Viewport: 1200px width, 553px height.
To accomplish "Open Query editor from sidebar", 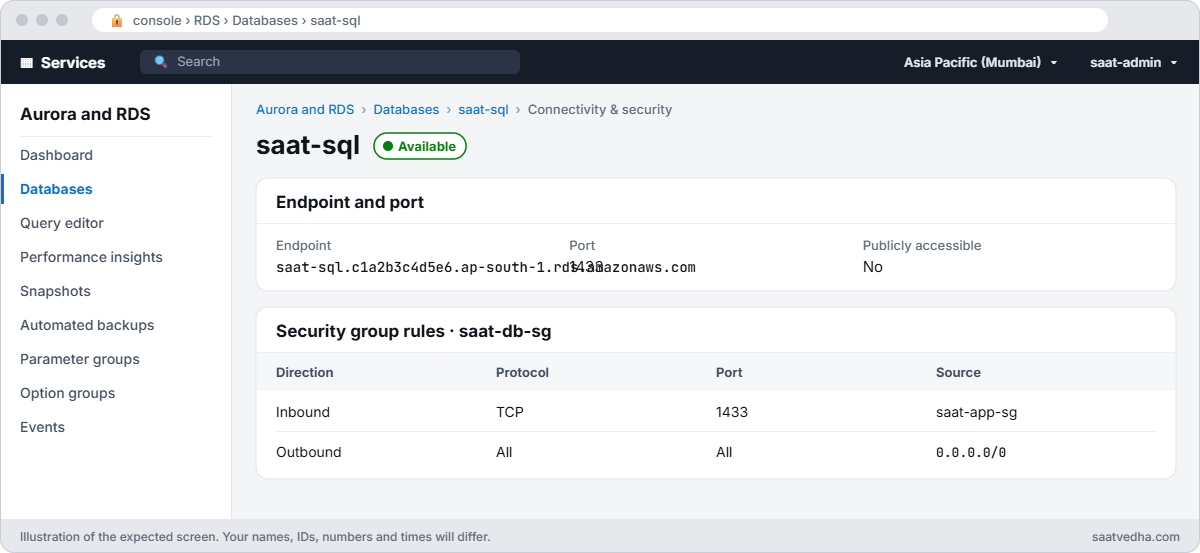I will [x=62, y=223].
